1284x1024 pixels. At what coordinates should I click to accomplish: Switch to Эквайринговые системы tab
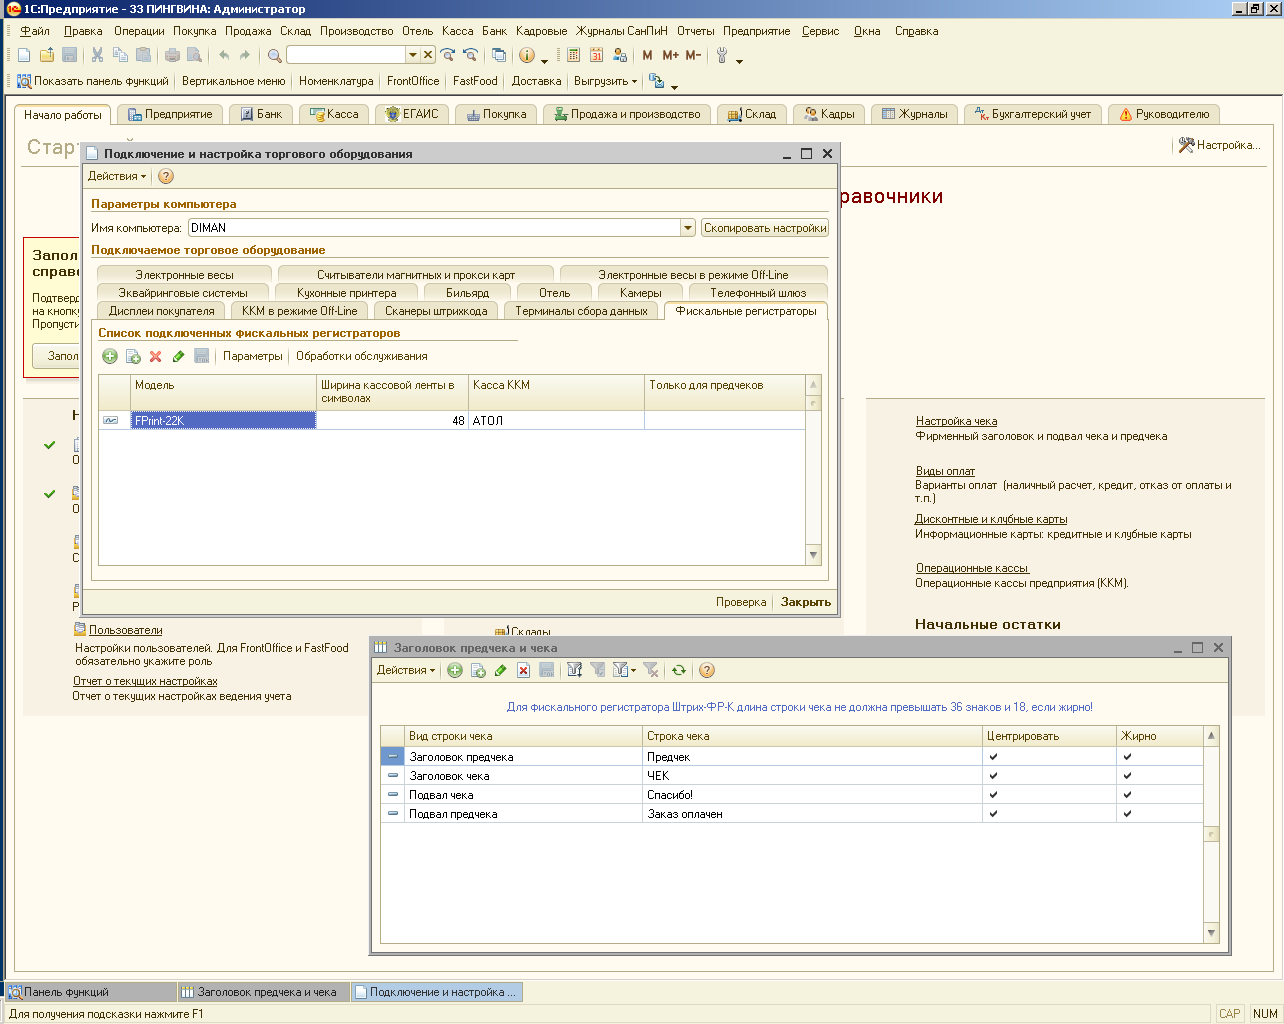(x=183, y=293)
